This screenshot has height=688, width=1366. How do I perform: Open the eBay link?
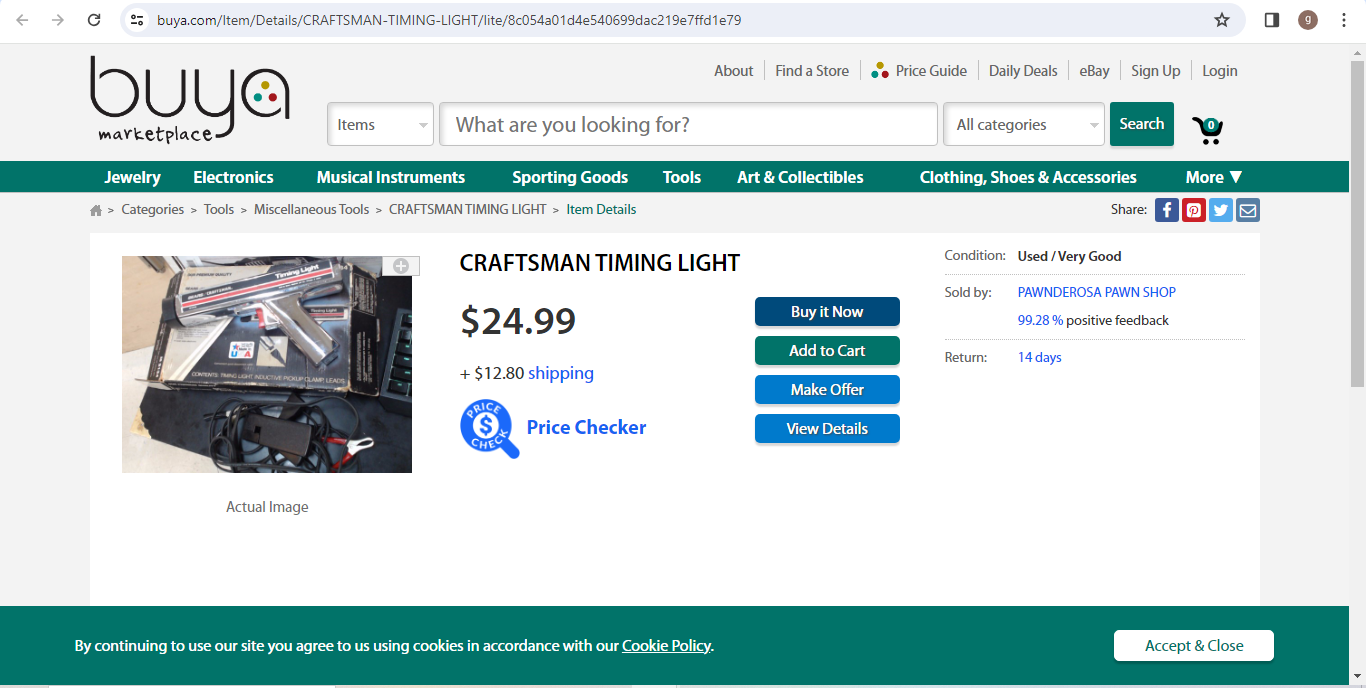tap(1094, 71)
